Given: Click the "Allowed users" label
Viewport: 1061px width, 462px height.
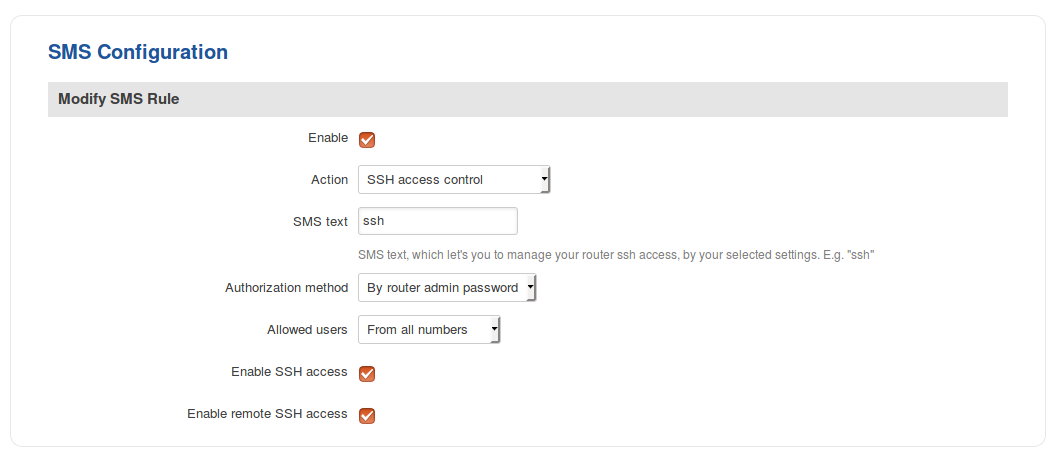Looking at the screenshot, I should (307, 330).
